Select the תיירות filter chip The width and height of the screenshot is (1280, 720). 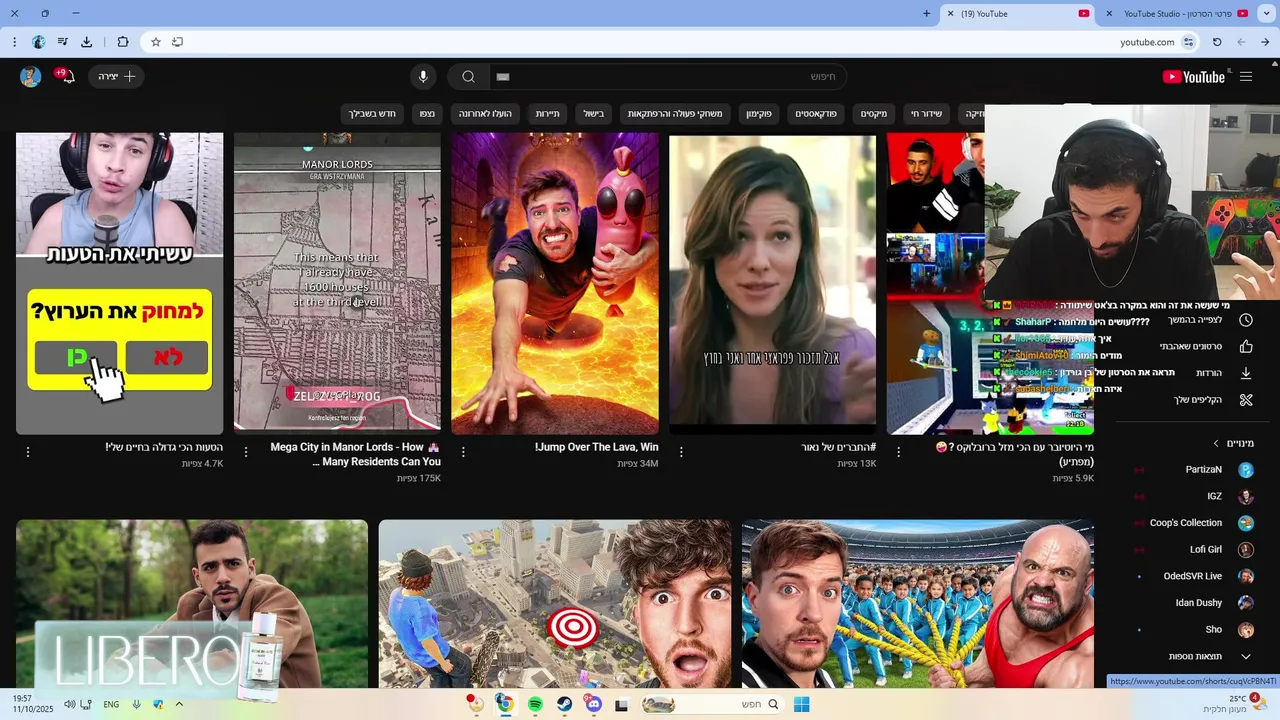[x=547, y=114]
